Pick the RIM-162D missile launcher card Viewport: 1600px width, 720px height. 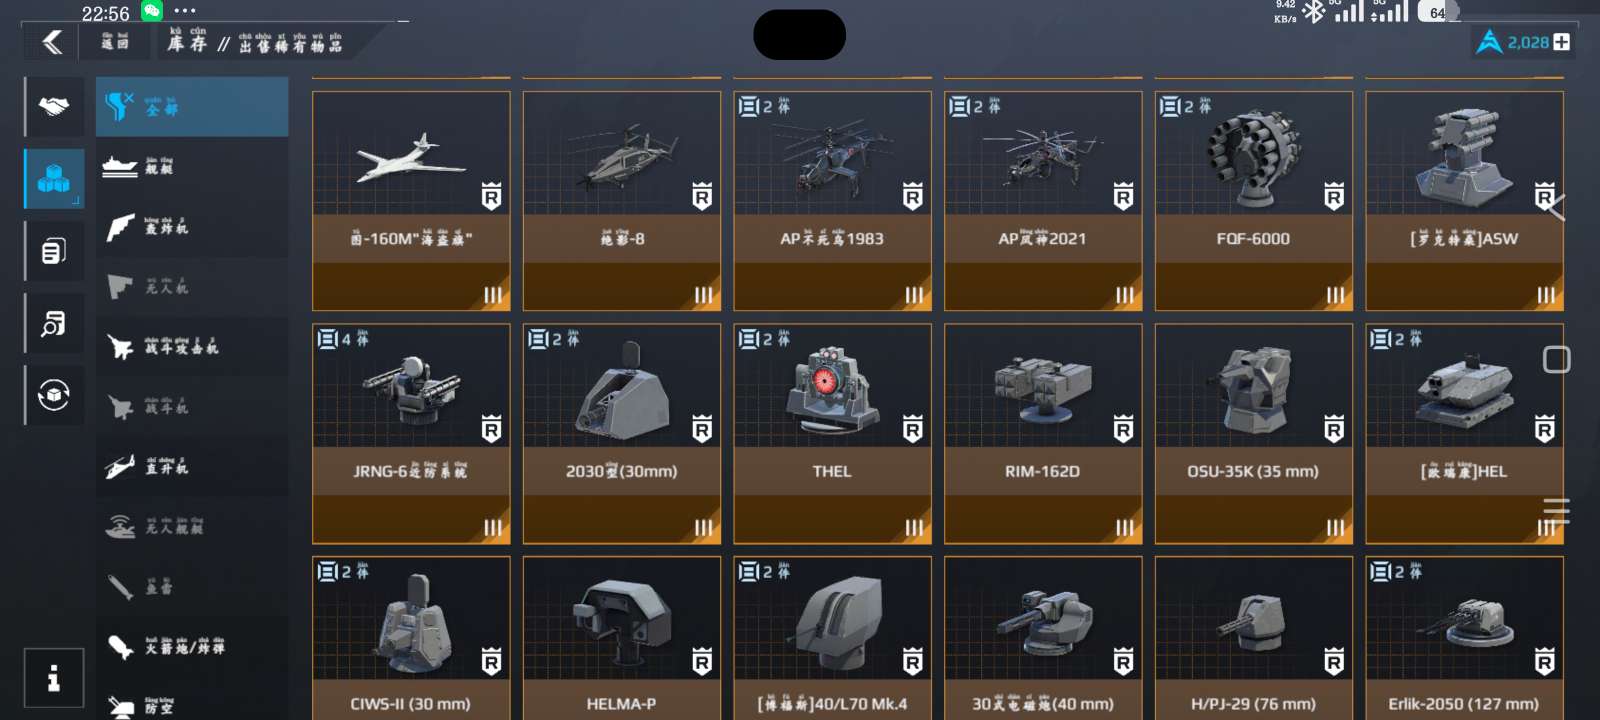coord(1043,434)
